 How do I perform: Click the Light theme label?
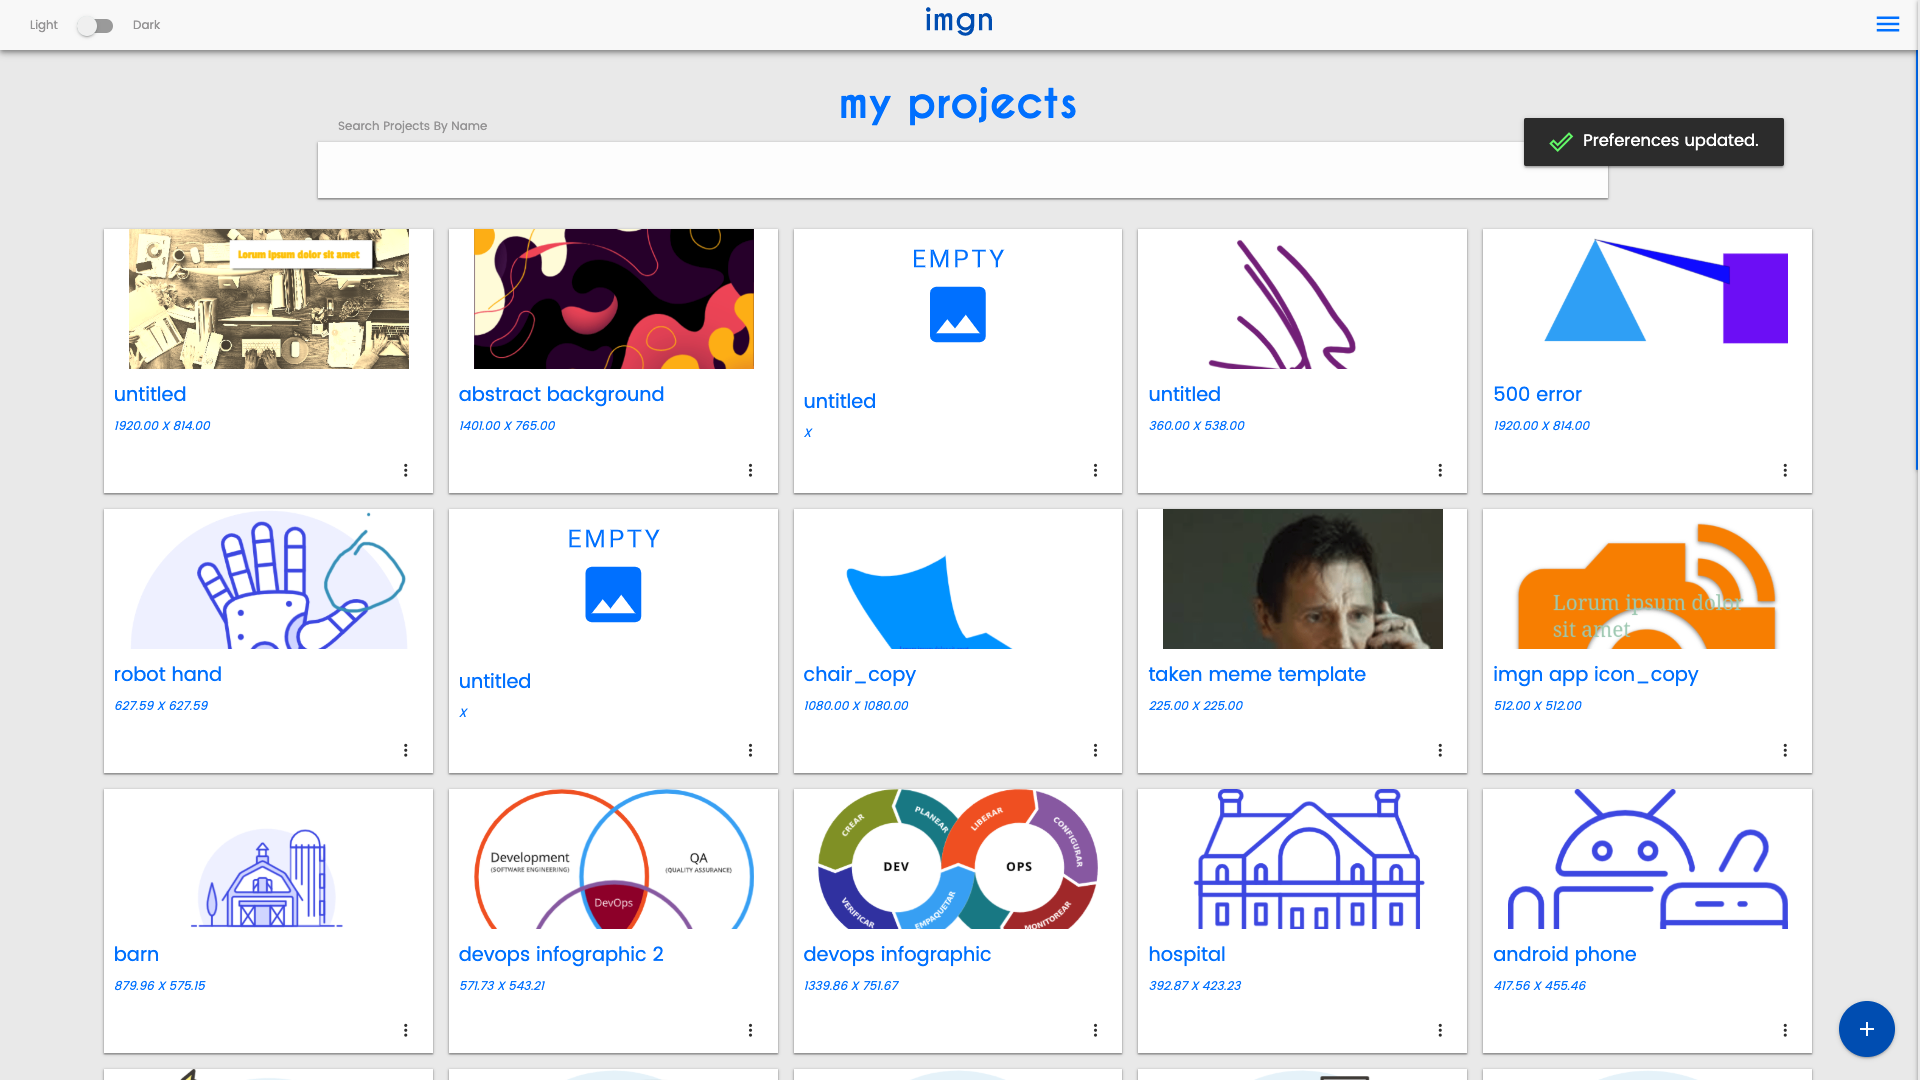(43, 25)
